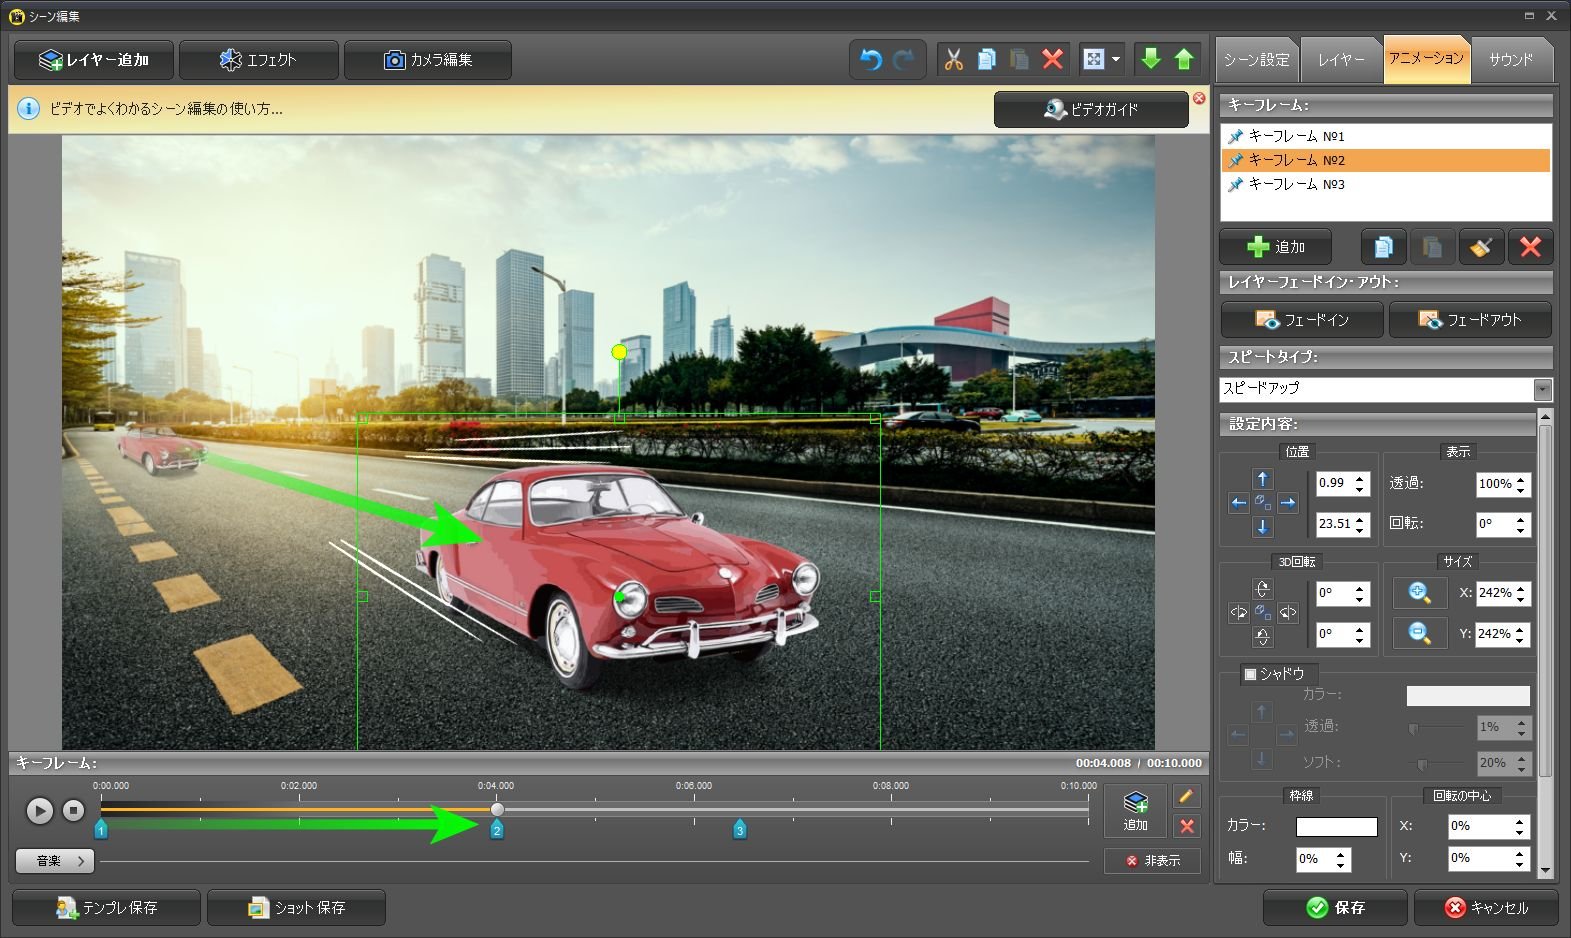Delete selected layer with red X toolbar icon
This screenshot has height=938, width=1571.
point(1052,60)
